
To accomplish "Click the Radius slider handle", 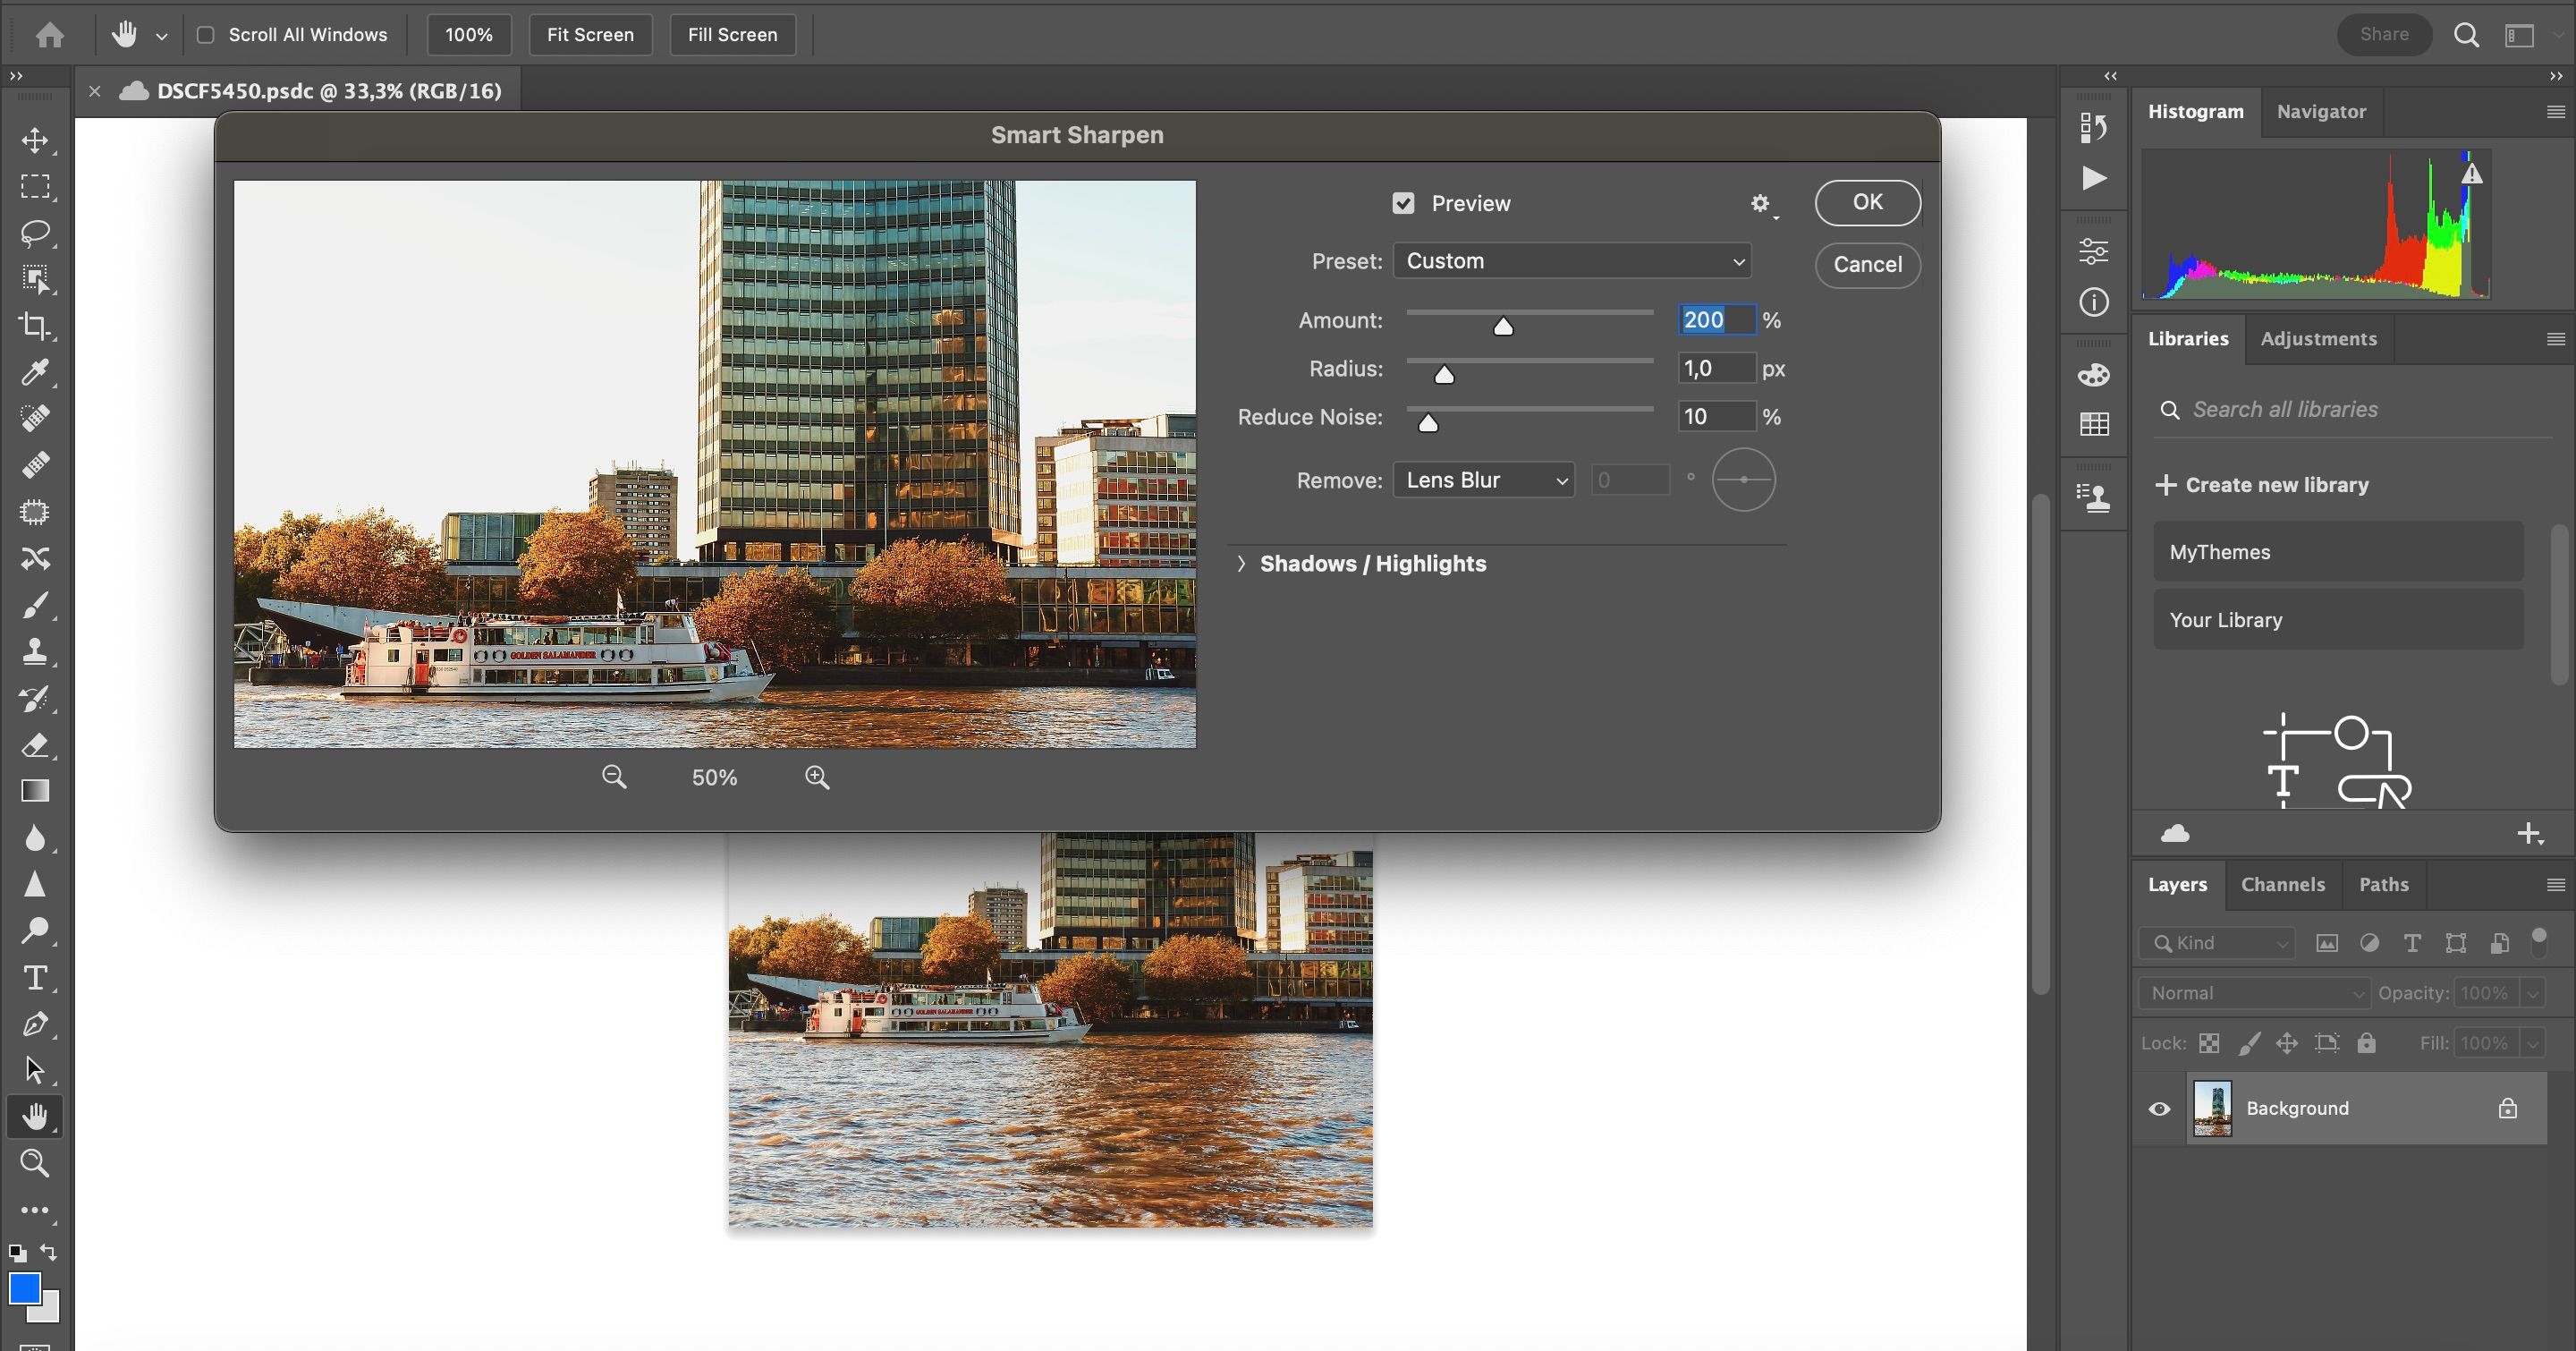I will click(x=1443, y=375).
